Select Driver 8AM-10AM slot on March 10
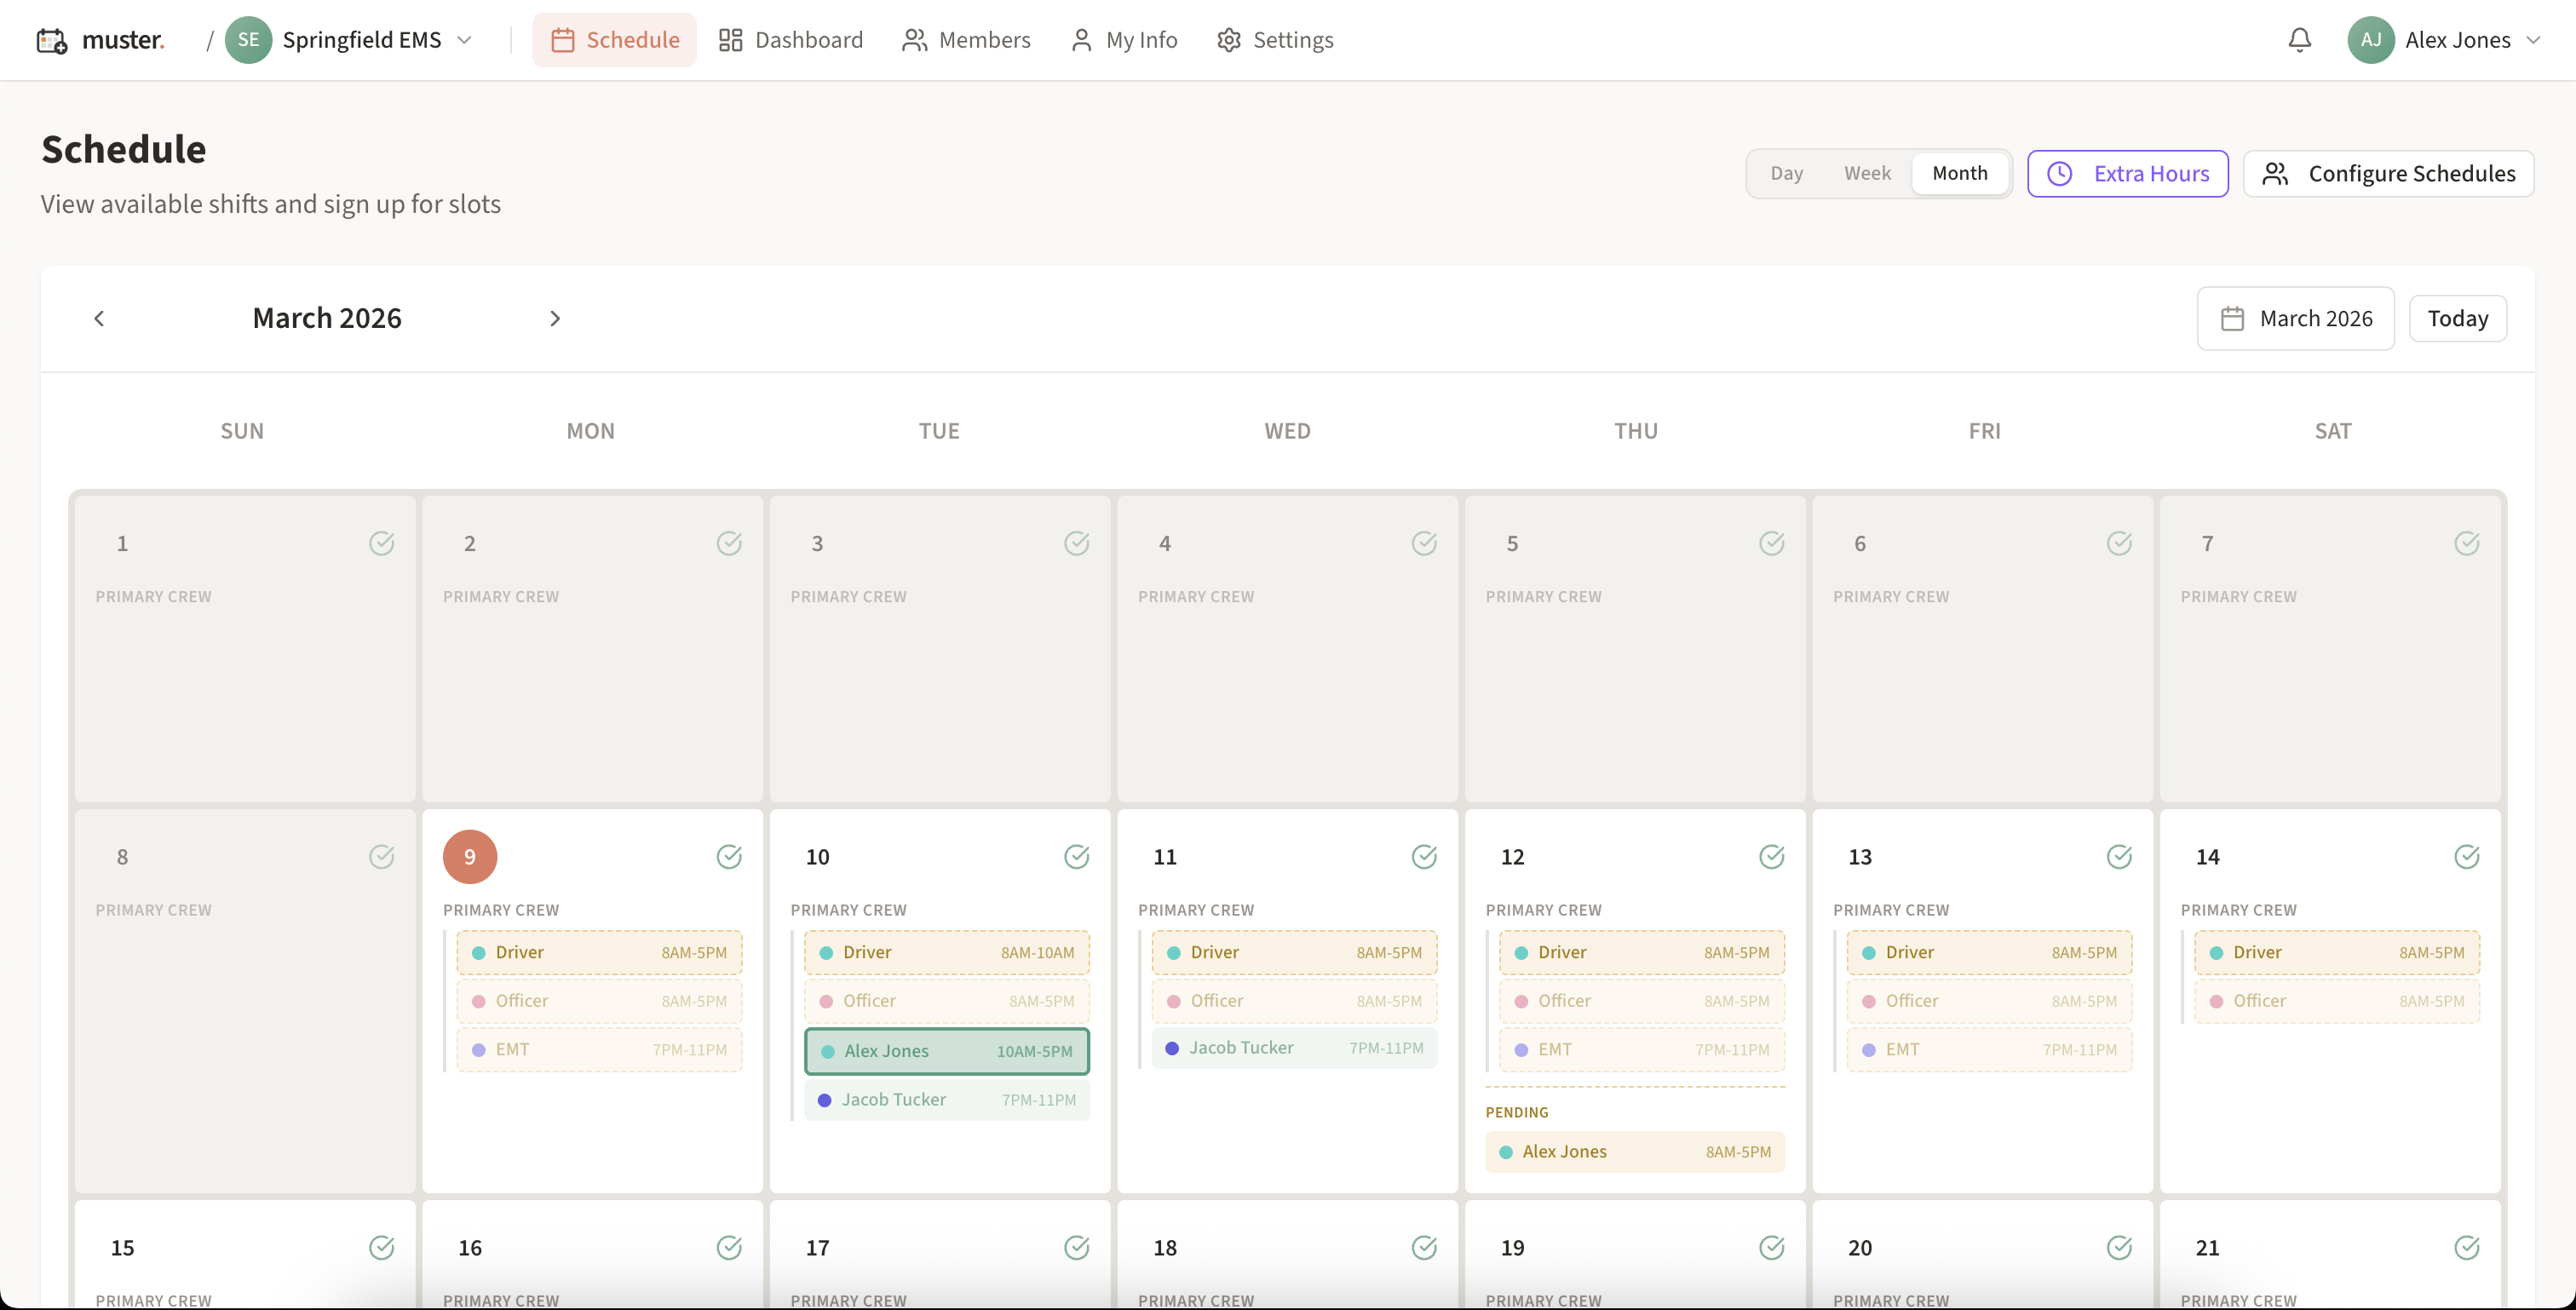2576x1310 pixels. (x=946, y=952)
